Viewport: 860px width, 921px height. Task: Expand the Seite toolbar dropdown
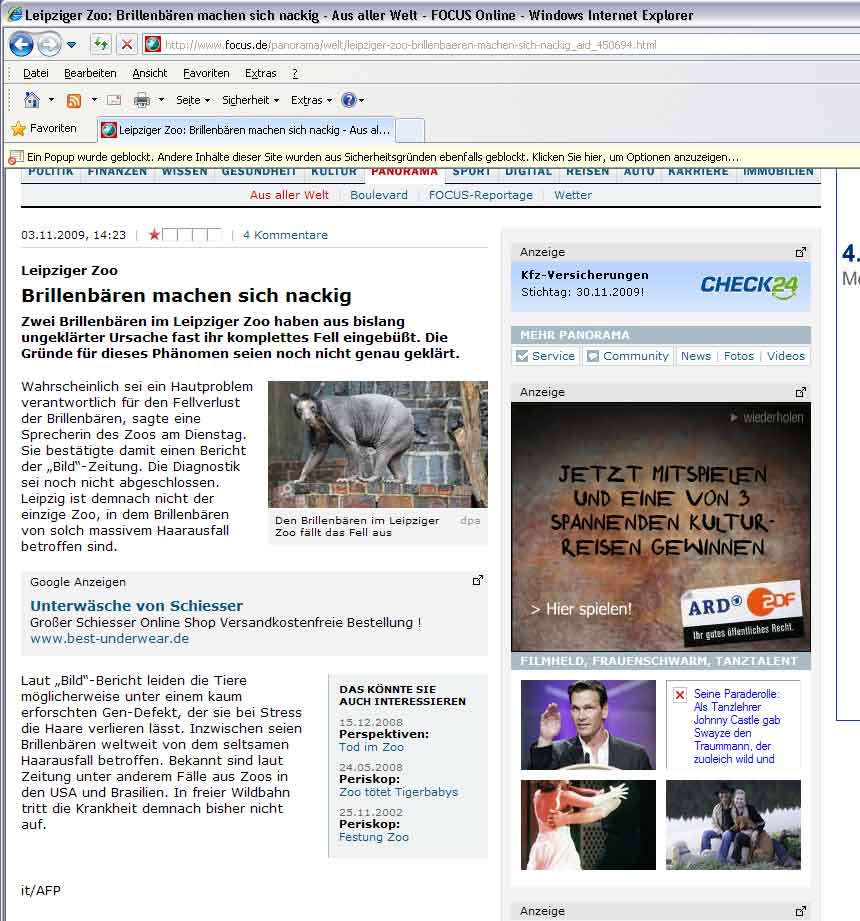193,100
